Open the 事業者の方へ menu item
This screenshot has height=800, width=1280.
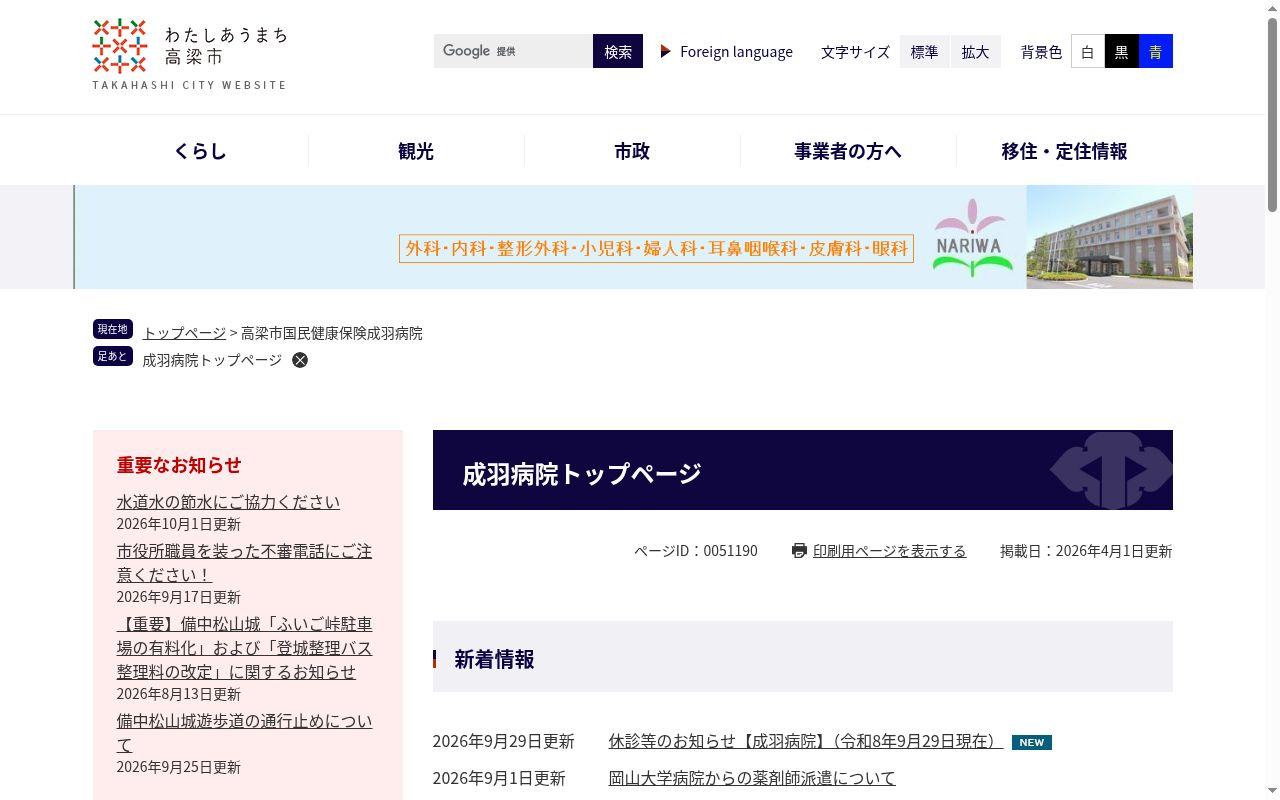coord(848,151)
